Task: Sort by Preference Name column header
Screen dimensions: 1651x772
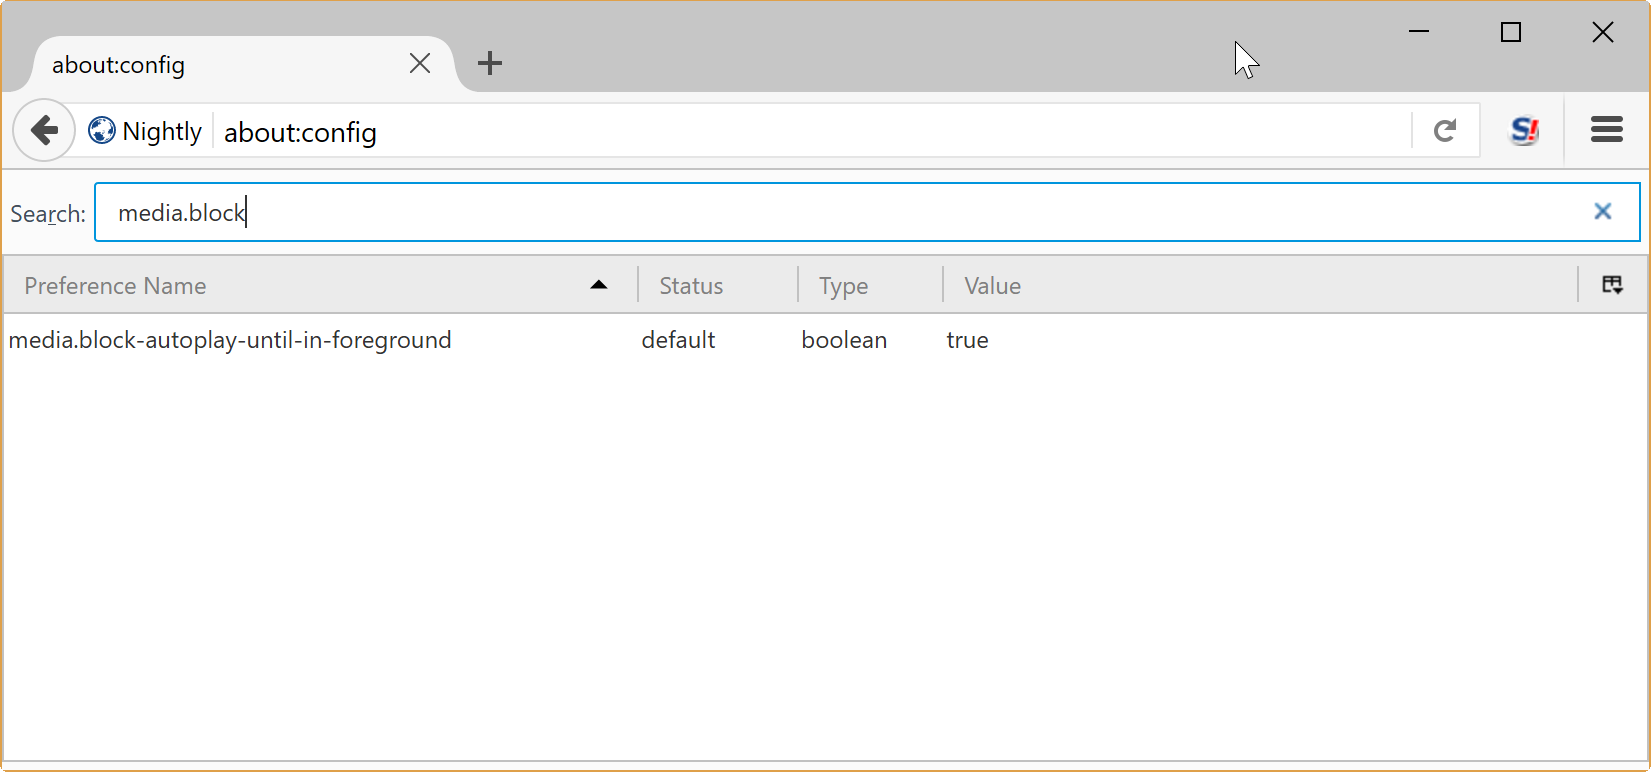Action: click(x=320, y=285)
